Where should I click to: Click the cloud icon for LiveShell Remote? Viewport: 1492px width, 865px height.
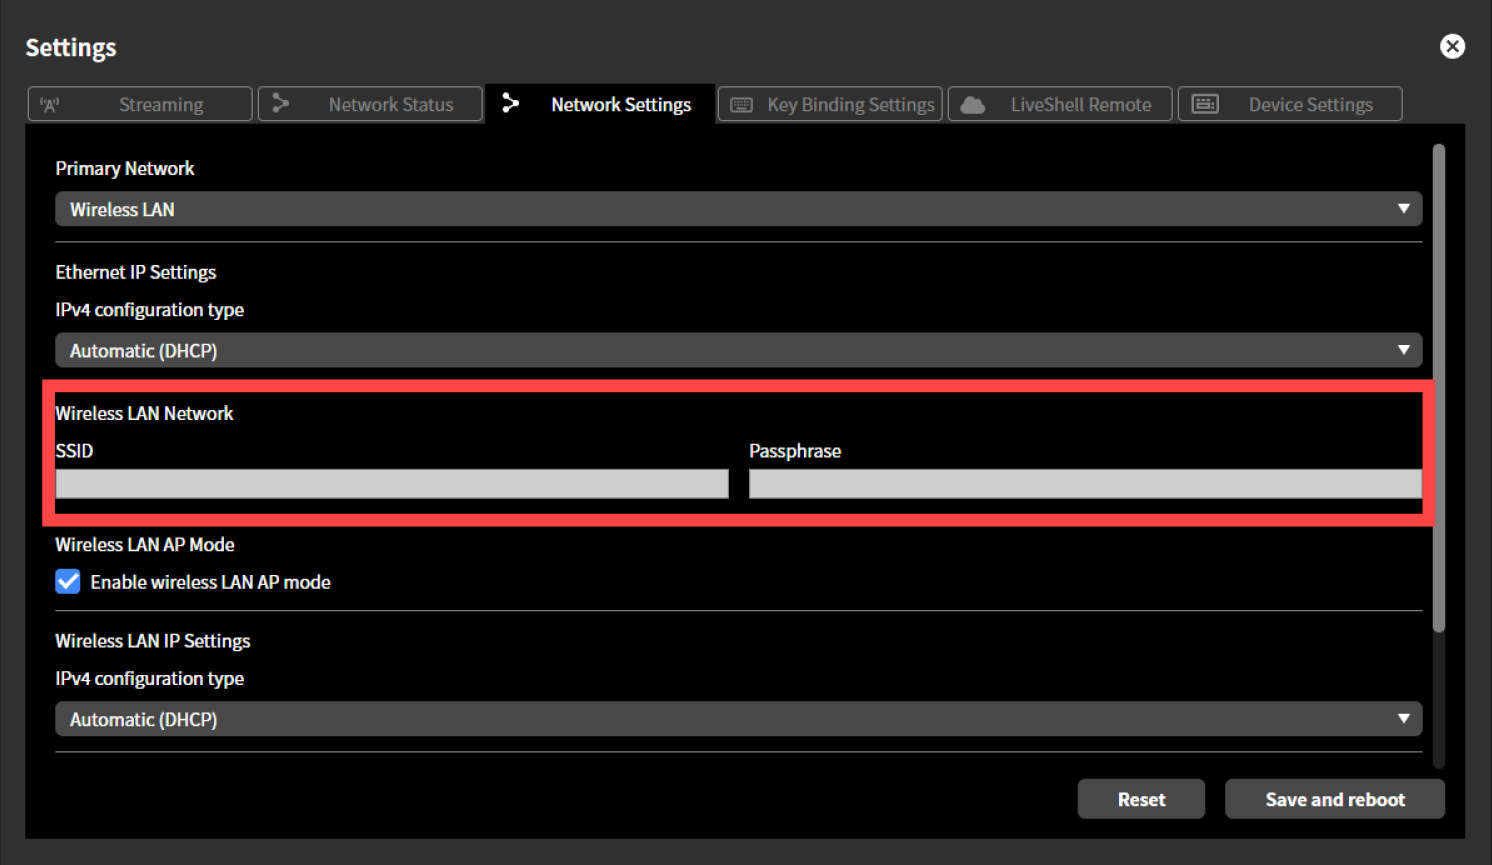971,103
